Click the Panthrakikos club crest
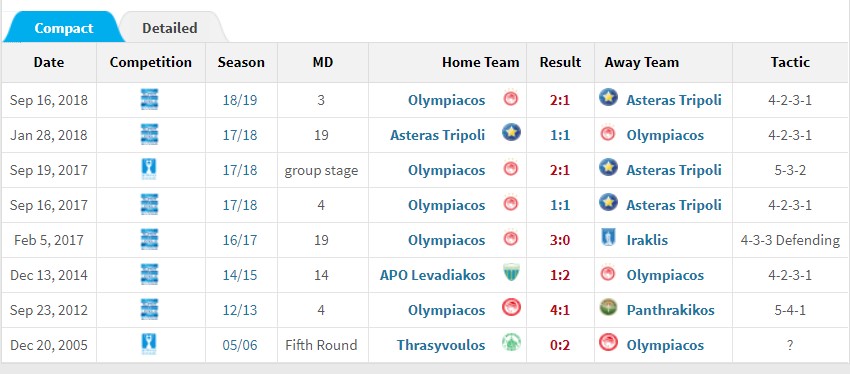The image size is (850, 374). [x=609, y=309]
